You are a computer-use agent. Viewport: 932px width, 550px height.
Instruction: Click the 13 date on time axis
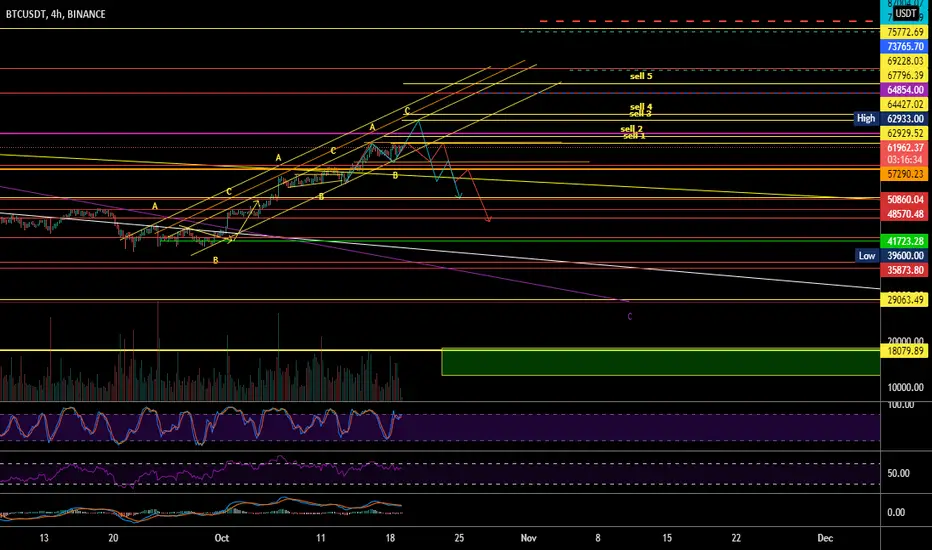click(x=44, y=538)
